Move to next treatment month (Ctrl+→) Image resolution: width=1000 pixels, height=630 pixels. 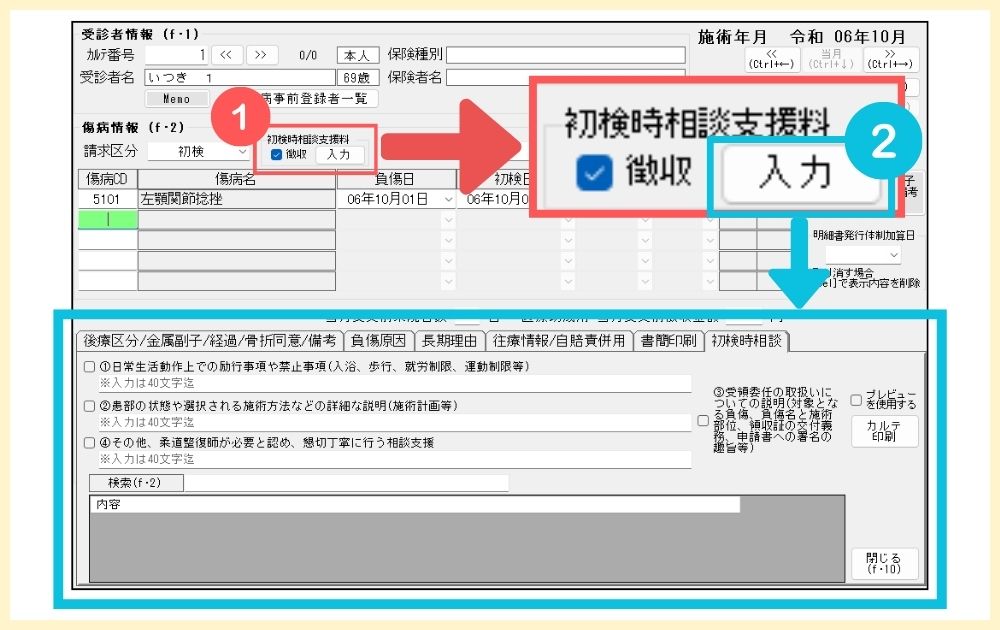pyautogui.click(x=891, y=60)
